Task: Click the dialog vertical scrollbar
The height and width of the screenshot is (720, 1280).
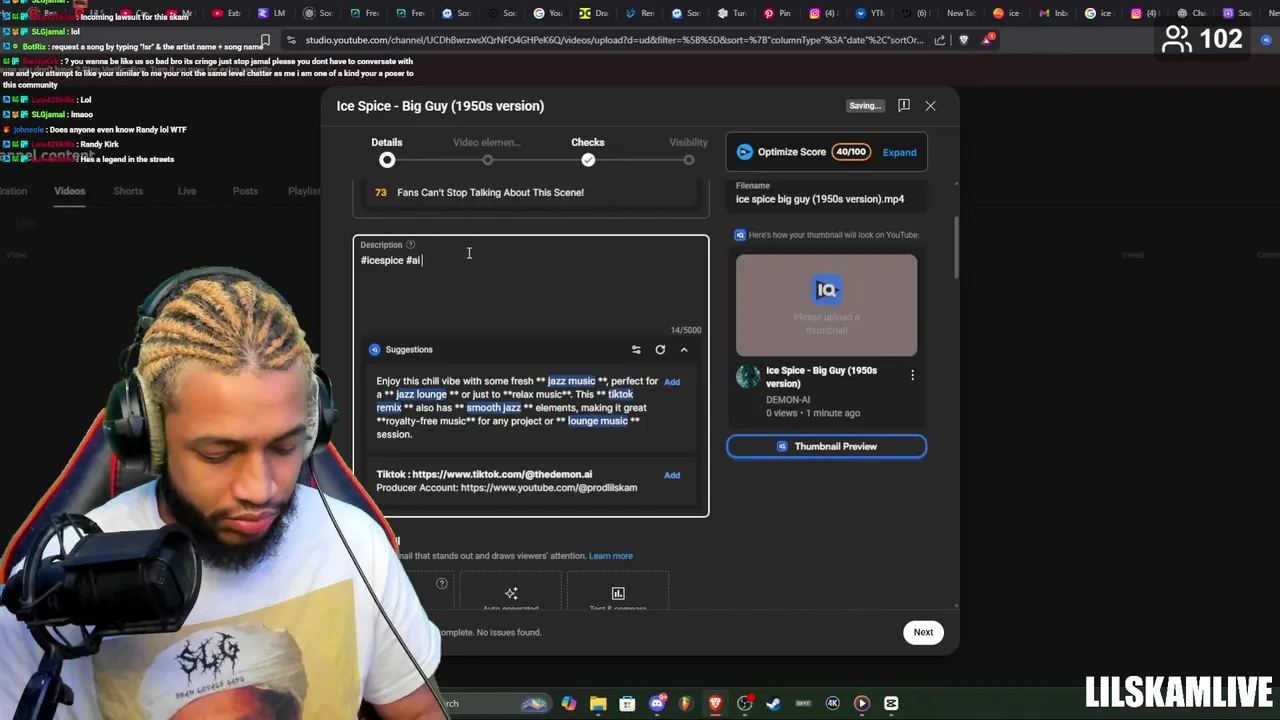Action: click(x=955, y=248)
